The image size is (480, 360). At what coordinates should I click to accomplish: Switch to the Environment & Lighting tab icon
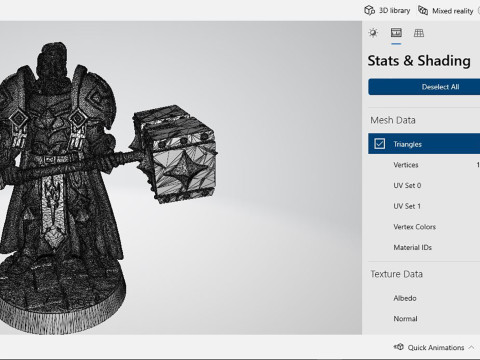pyautogui.click(x=373, y=33)
